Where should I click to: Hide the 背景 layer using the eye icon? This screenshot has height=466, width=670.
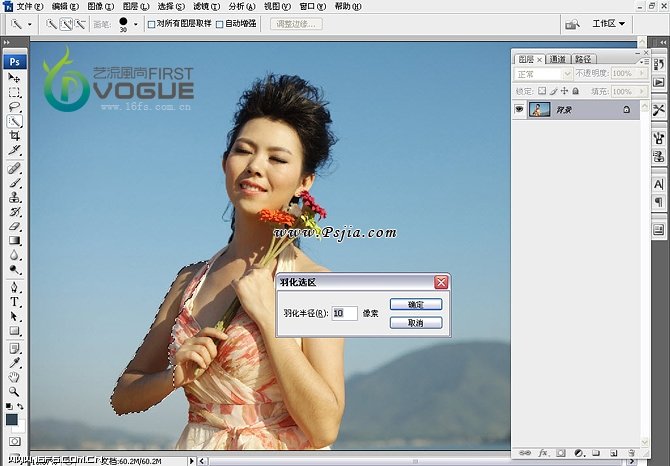(x=519, y=109)
